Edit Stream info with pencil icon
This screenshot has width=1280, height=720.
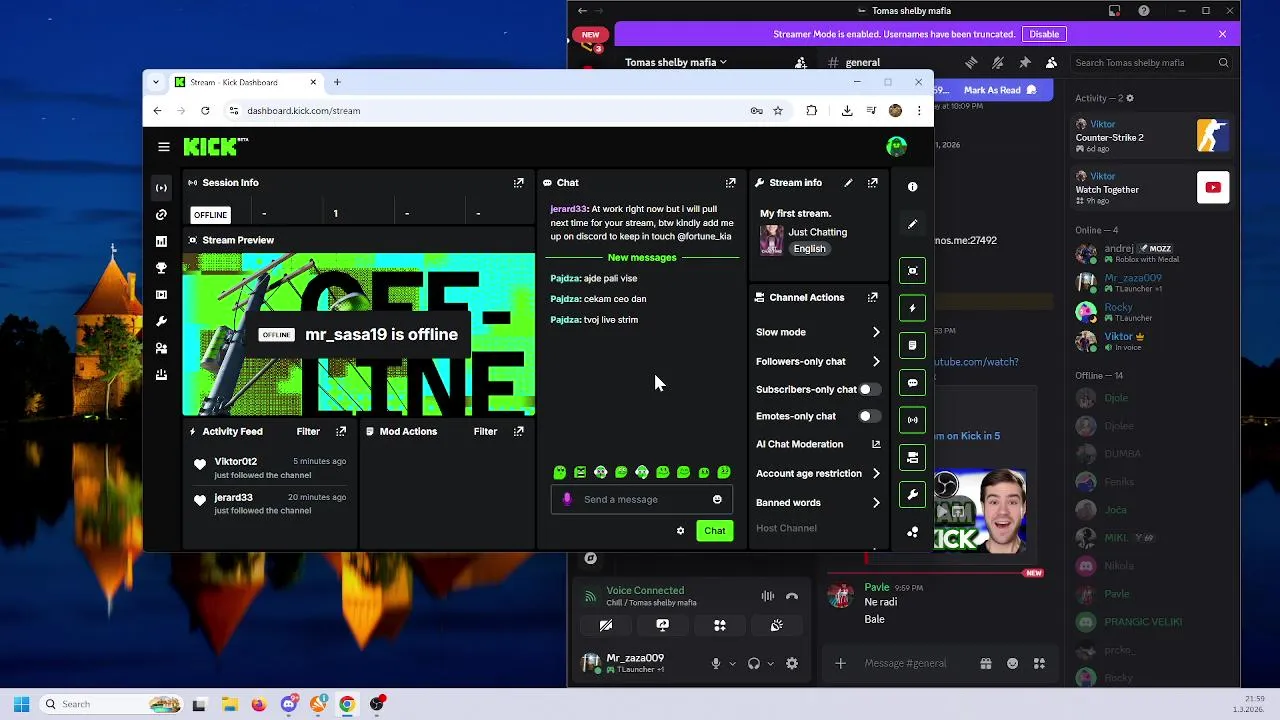click(848, 183)
